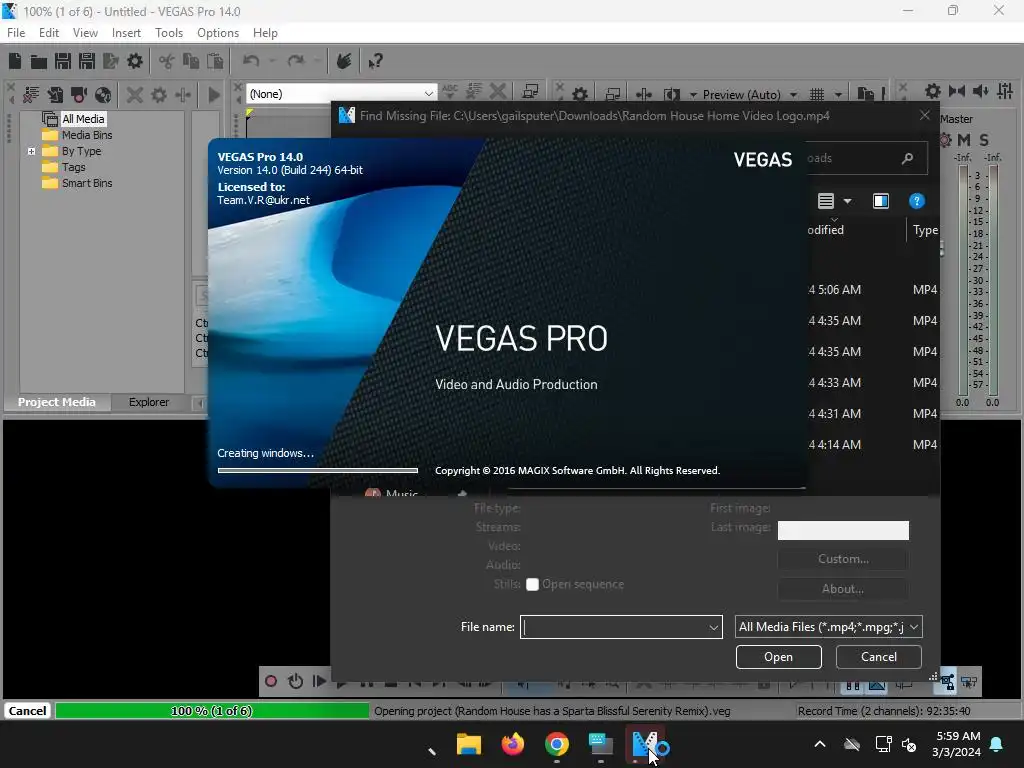Open the Overlays grid dropdown arrow
This screenshot has width=1024, height=768.
click(838, 95)
